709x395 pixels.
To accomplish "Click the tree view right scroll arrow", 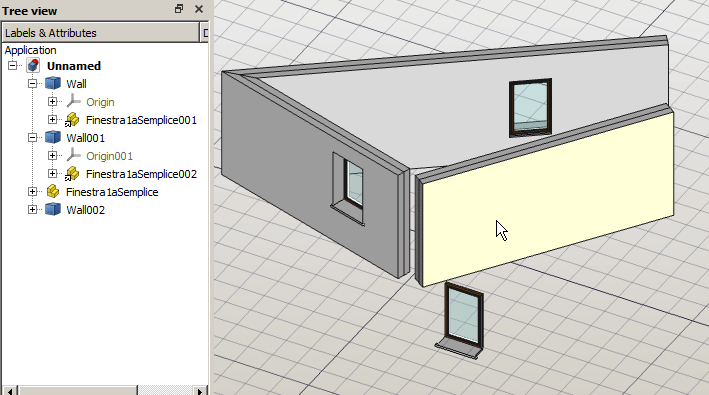I will pos(200,390).
